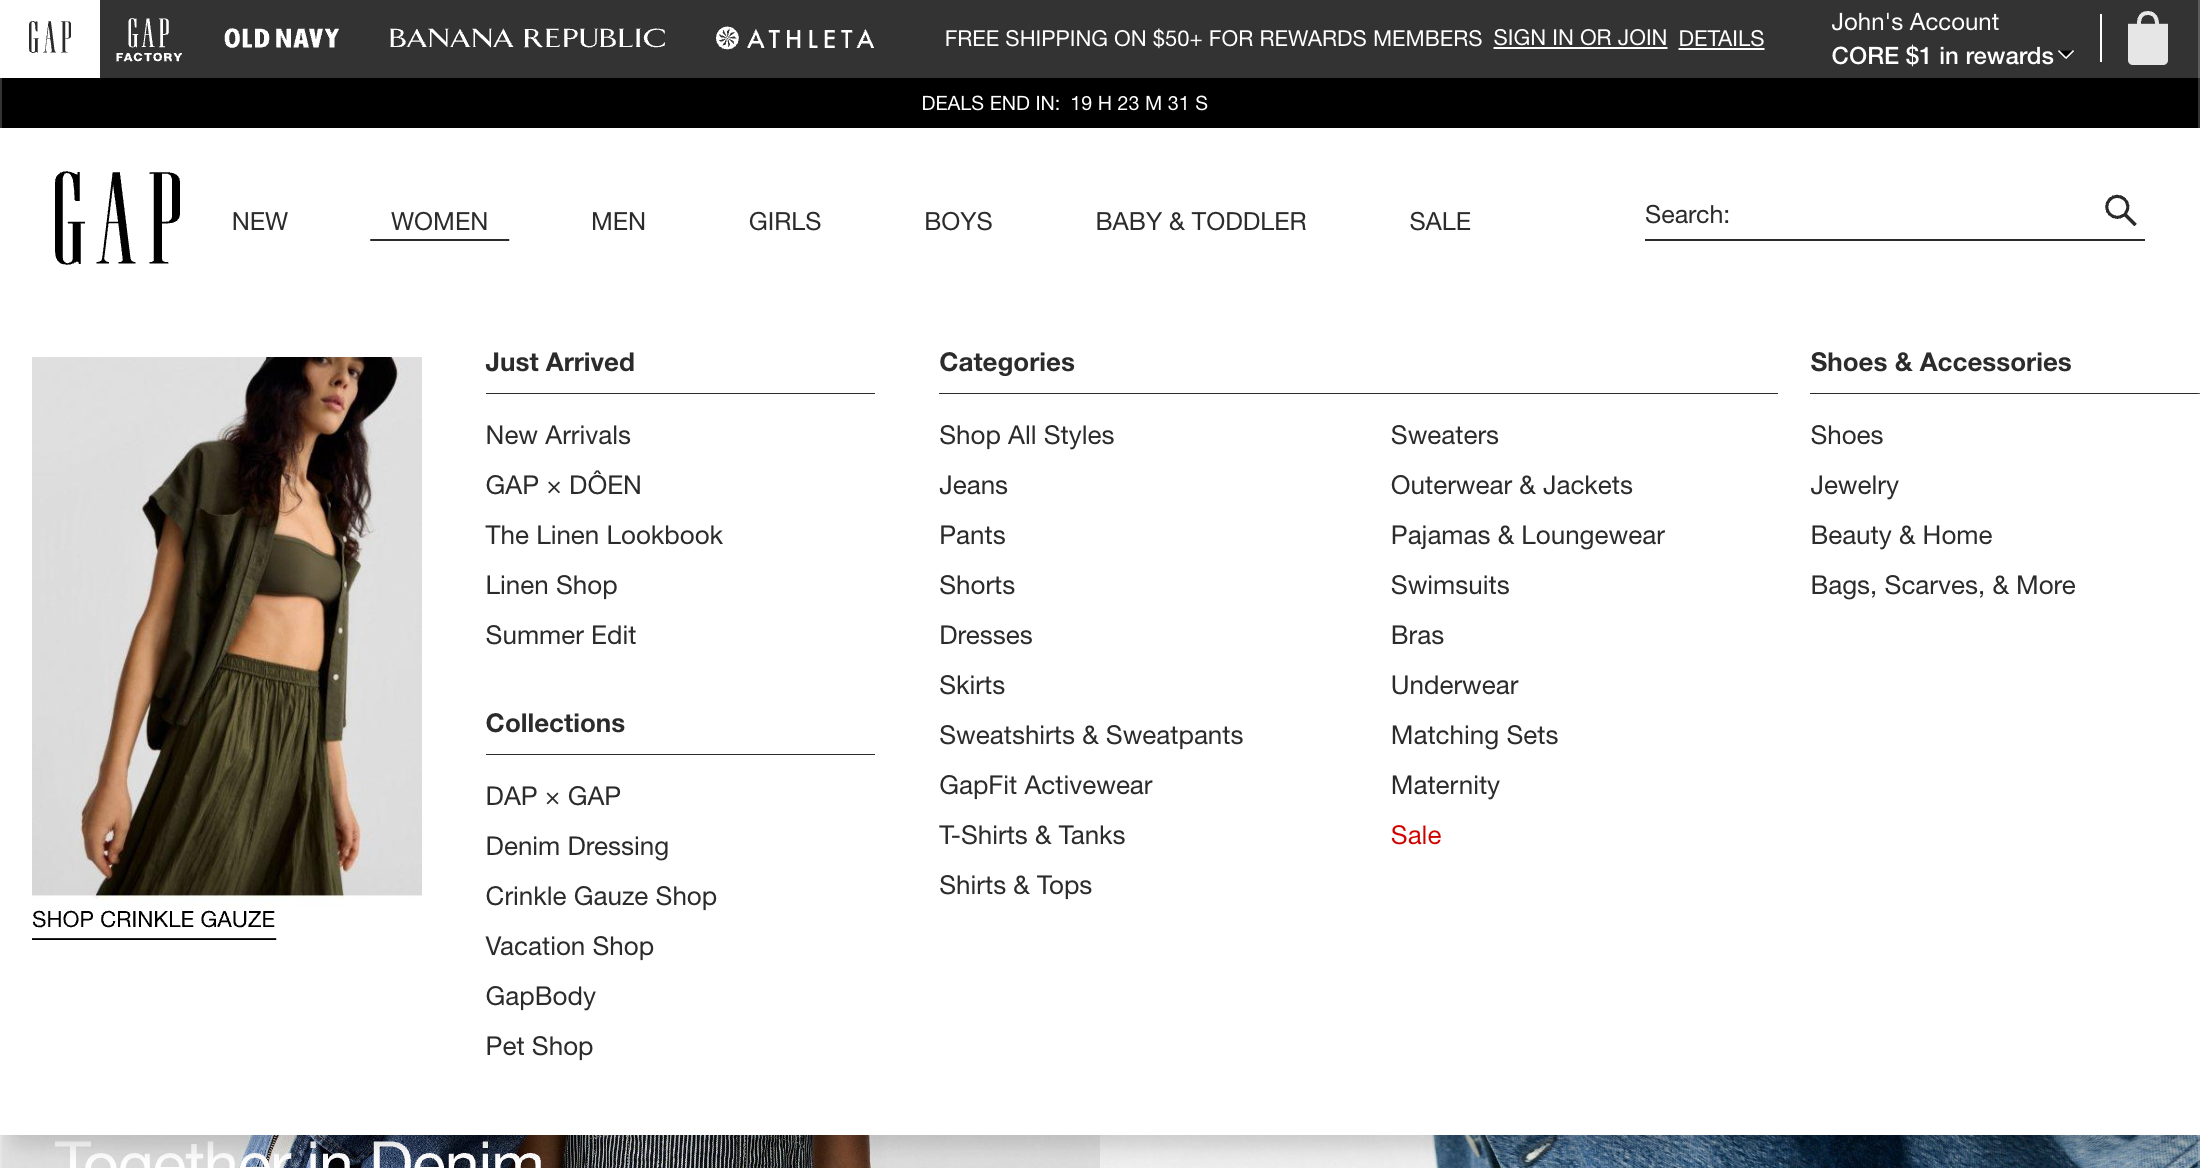Expand the Women navigation menu
Viewport: 2200px width, 1168px height.
click(x=439, y=221)
